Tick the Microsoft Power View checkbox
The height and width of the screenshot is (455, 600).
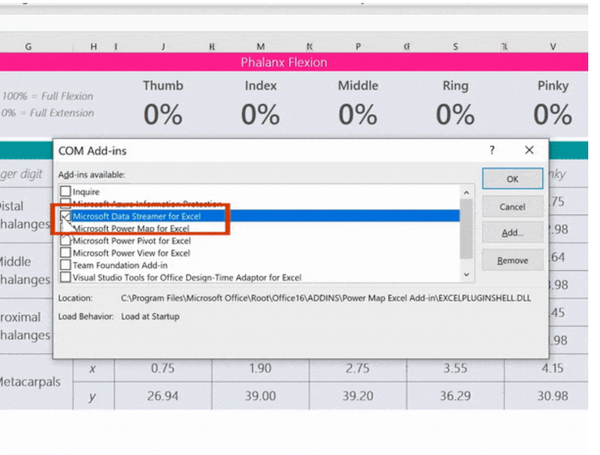66,253
